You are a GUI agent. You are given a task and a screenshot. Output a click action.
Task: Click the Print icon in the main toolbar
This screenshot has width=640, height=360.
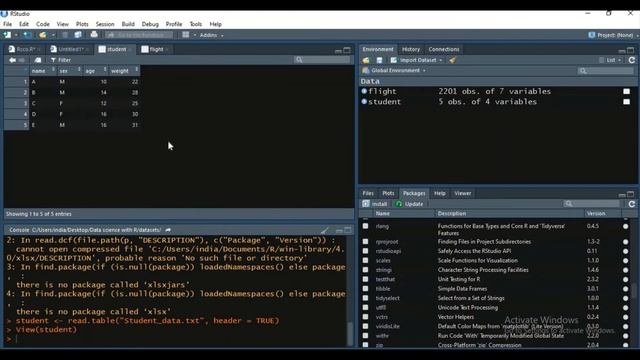(94, 35)
